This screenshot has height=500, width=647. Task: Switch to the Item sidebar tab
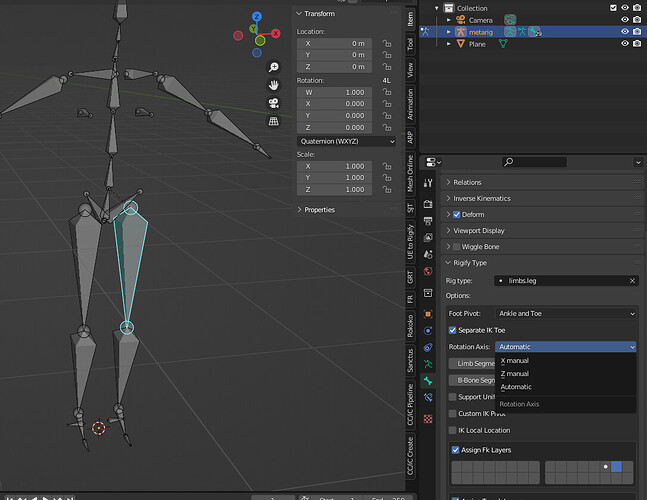pos(410,19)
